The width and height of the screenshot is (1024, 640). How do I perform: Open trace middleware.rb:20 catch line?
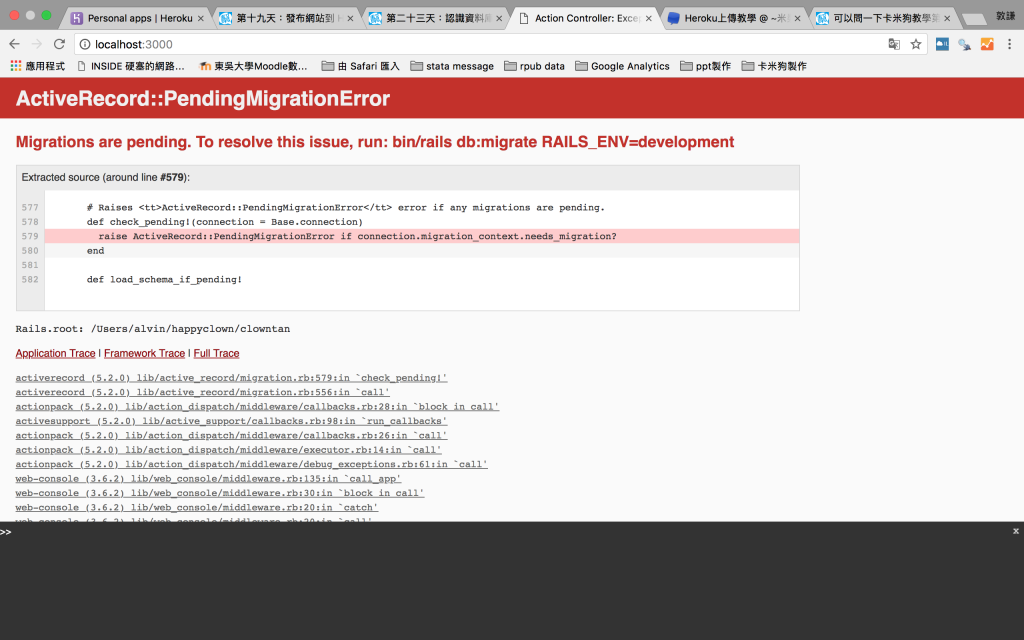coord(197,507)
